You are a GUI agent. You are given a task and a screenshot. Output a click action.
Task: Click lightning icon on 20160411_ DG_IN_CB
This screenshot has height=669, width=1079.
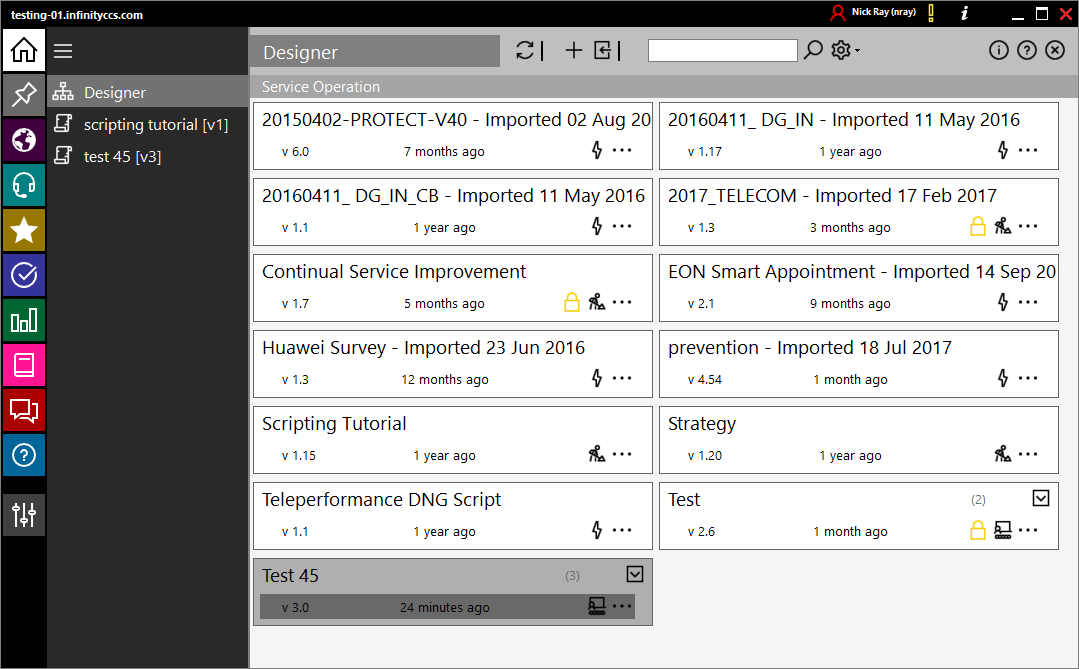tap(597, 226)
